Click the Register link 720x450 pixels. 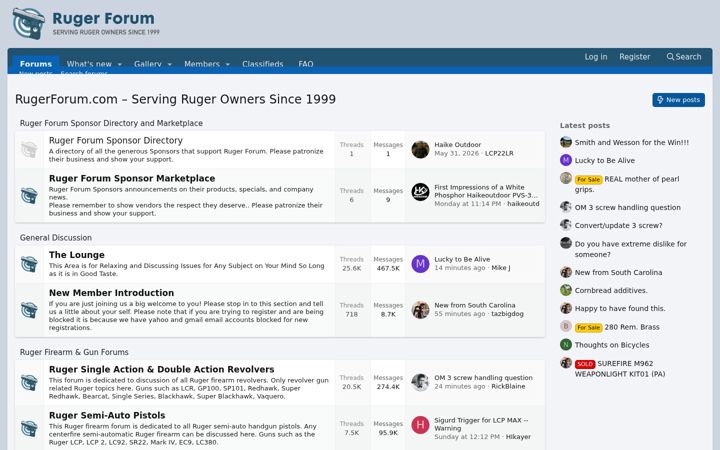[635, 56]
